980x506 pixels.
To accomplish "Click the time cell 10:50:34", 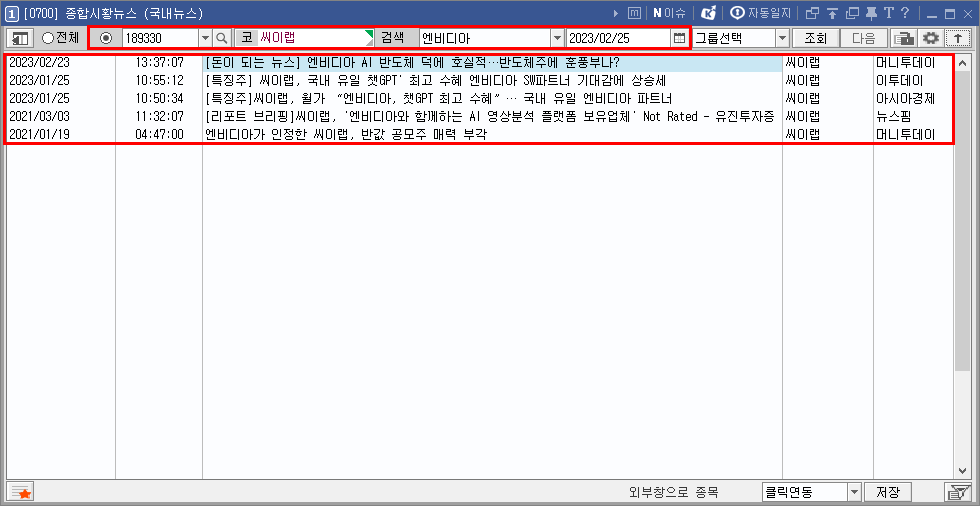I will [159, 99].
